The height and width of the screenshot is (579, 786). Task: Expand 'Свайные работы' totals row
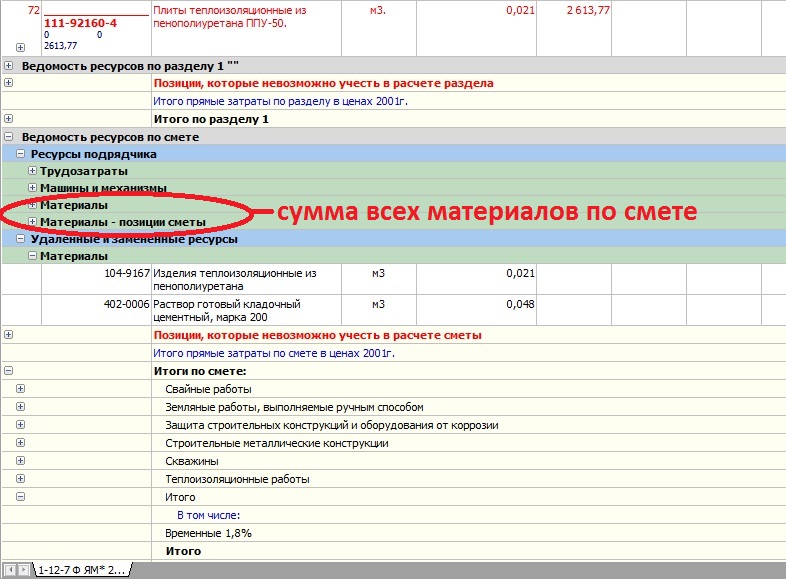20,389
